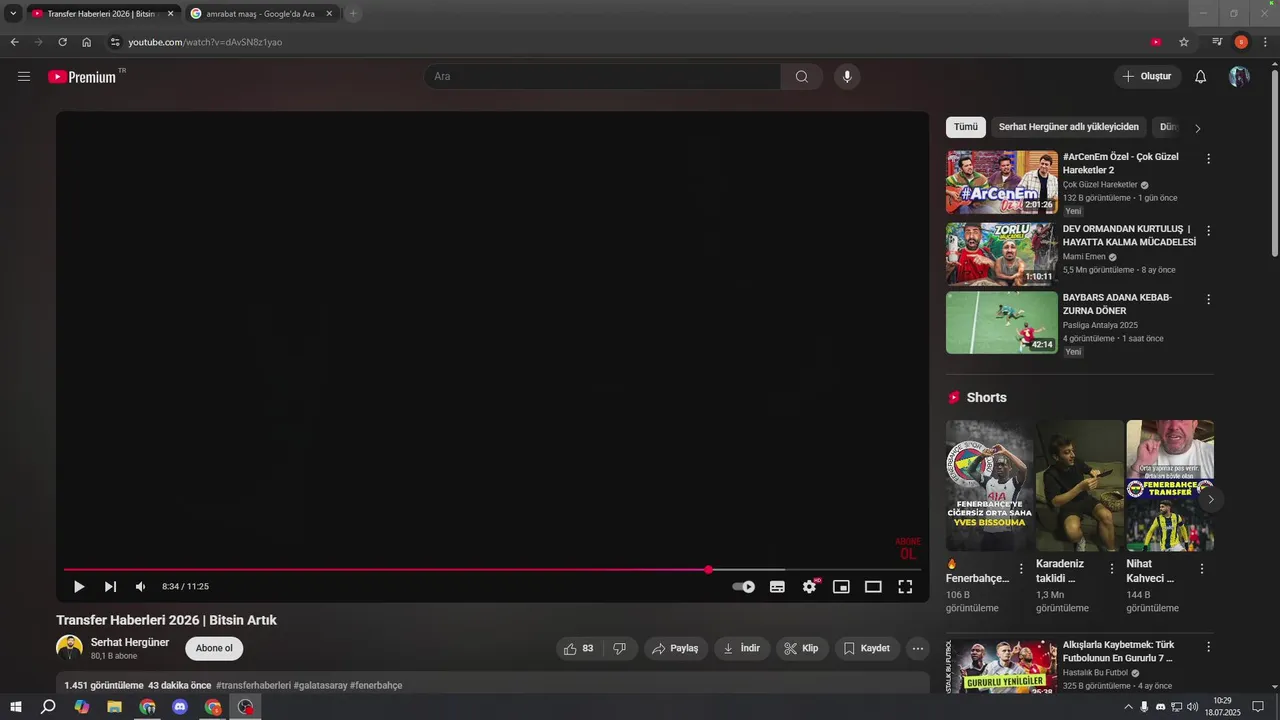
Task: Open more actions ellipsis under video
Action: point(918,649)
